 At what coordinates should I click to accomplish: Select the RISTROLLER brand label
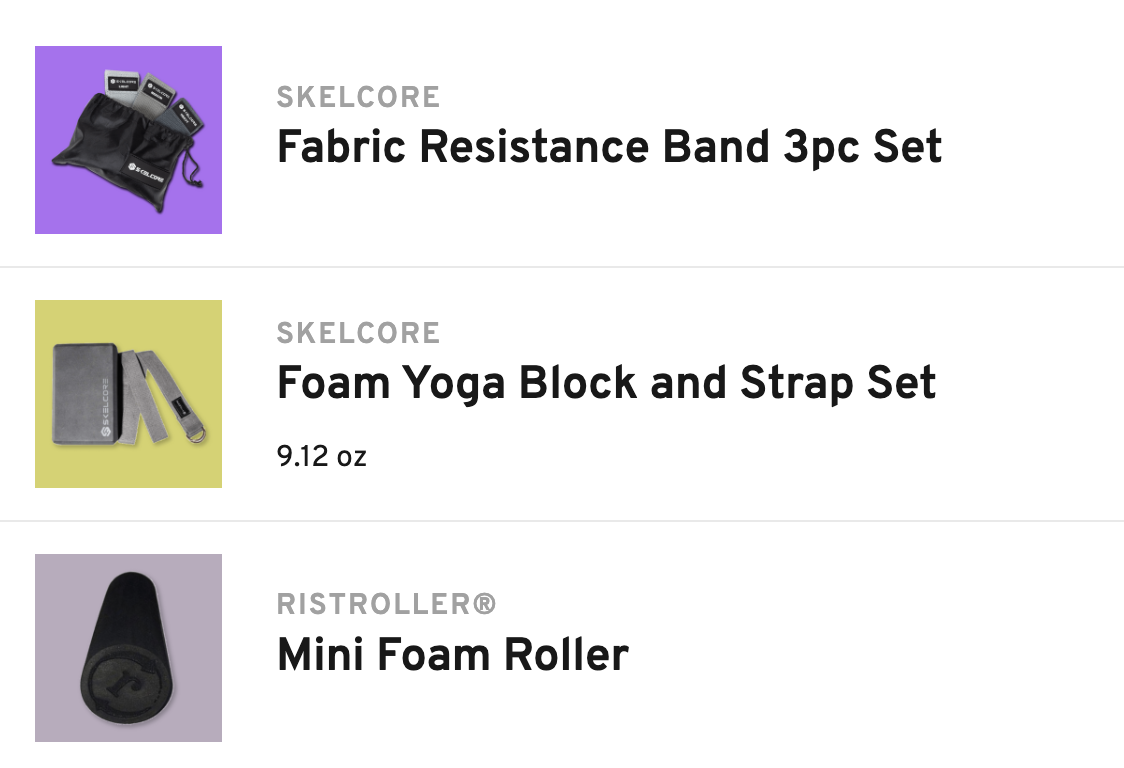point(386,604)
